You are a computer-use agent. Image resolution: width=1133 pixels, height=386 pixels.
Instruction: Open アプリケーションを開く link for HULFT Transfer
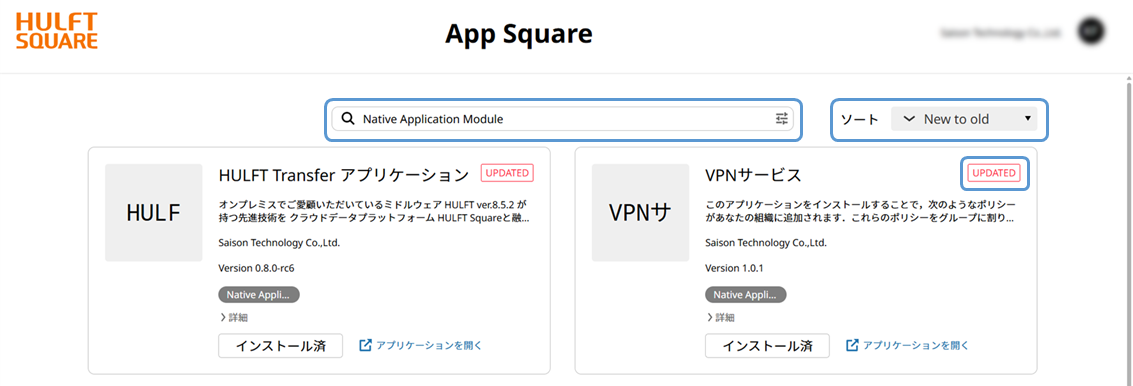coord(421,346)
